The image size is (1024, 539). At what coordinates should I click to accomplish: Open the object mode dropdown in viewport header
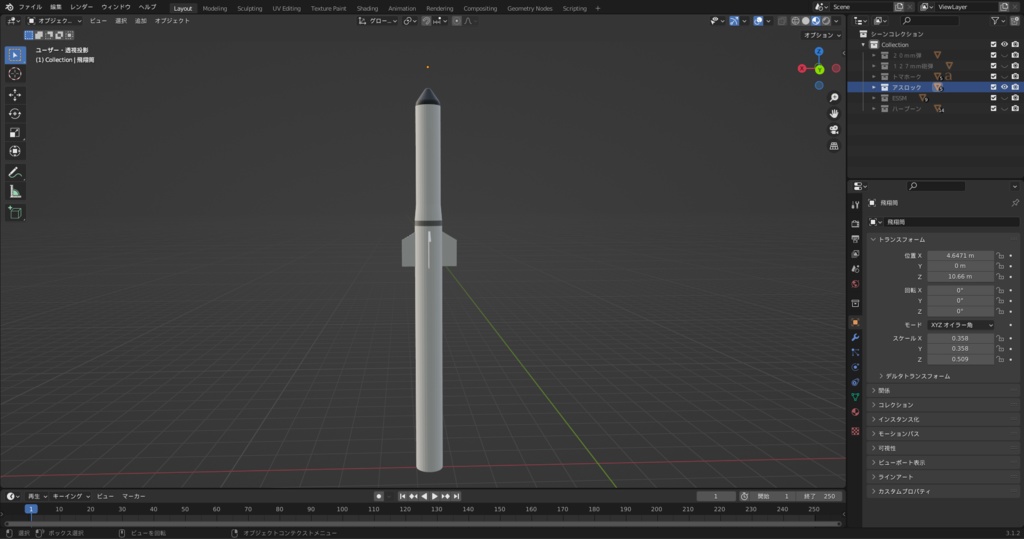(55, 21)
